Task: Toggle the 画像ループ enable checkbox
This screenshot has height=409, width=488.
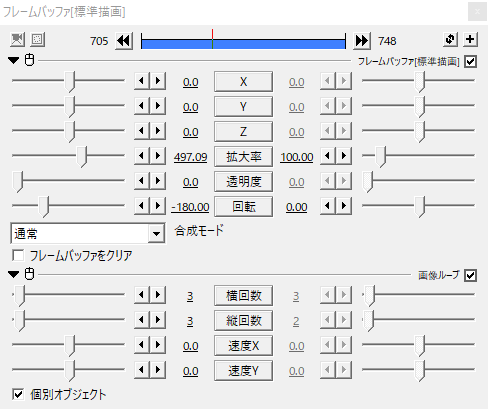Action: (470, 276)
